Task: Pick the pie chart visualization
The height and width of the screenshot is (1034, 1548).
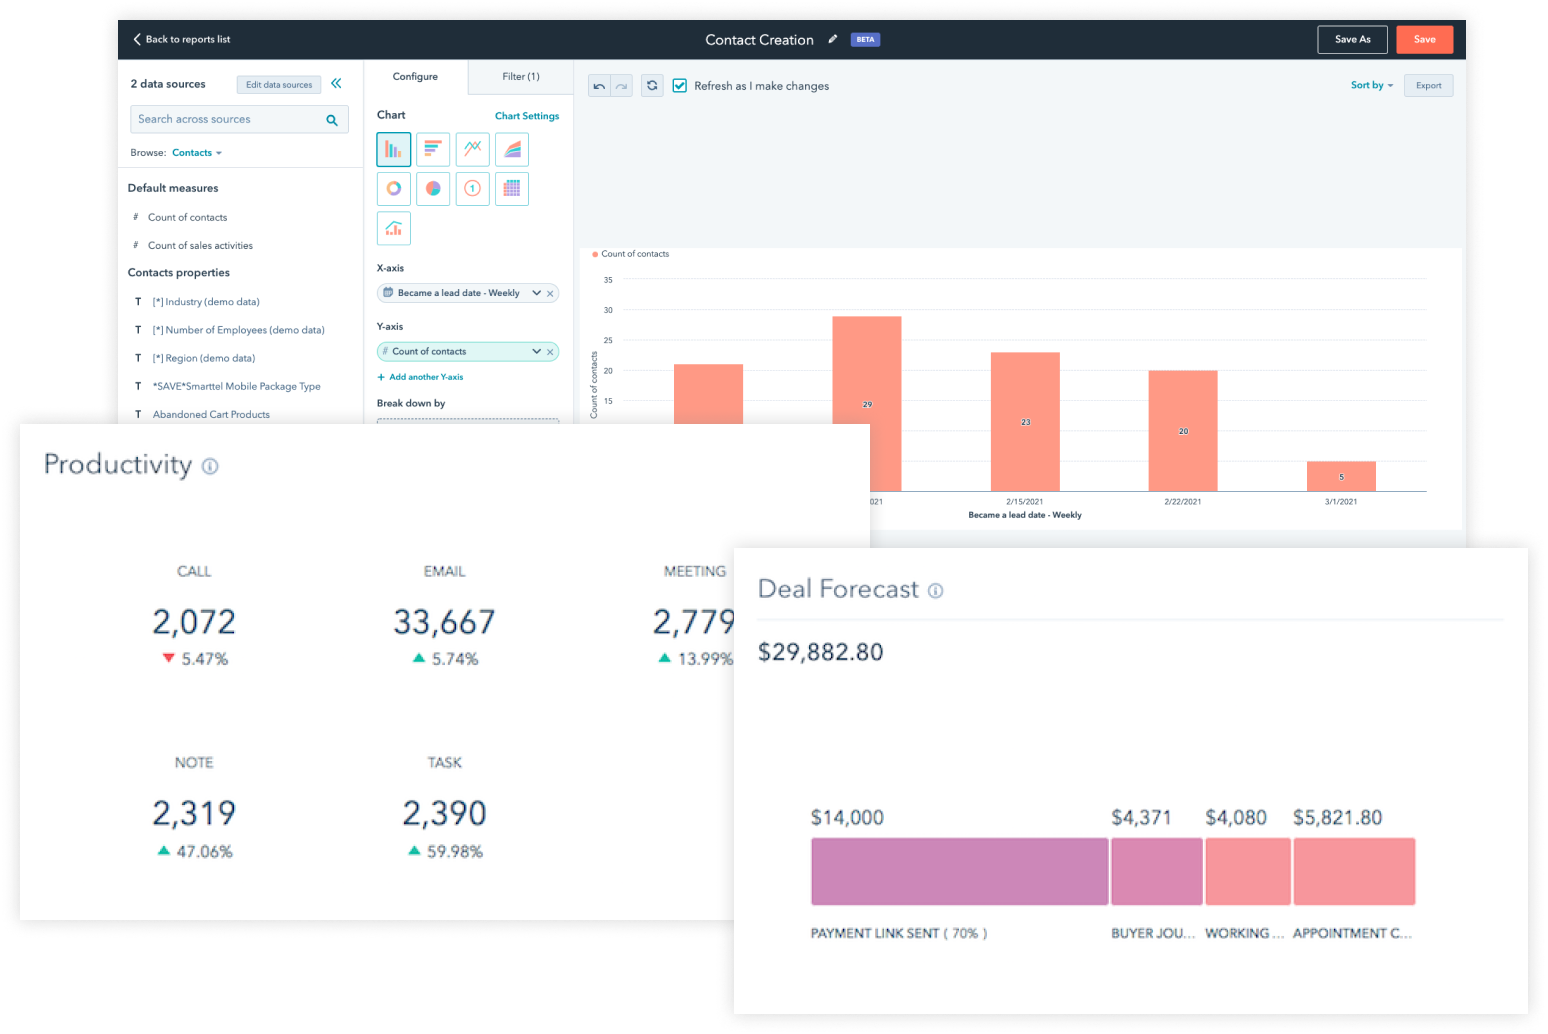Action: [433, 188]
